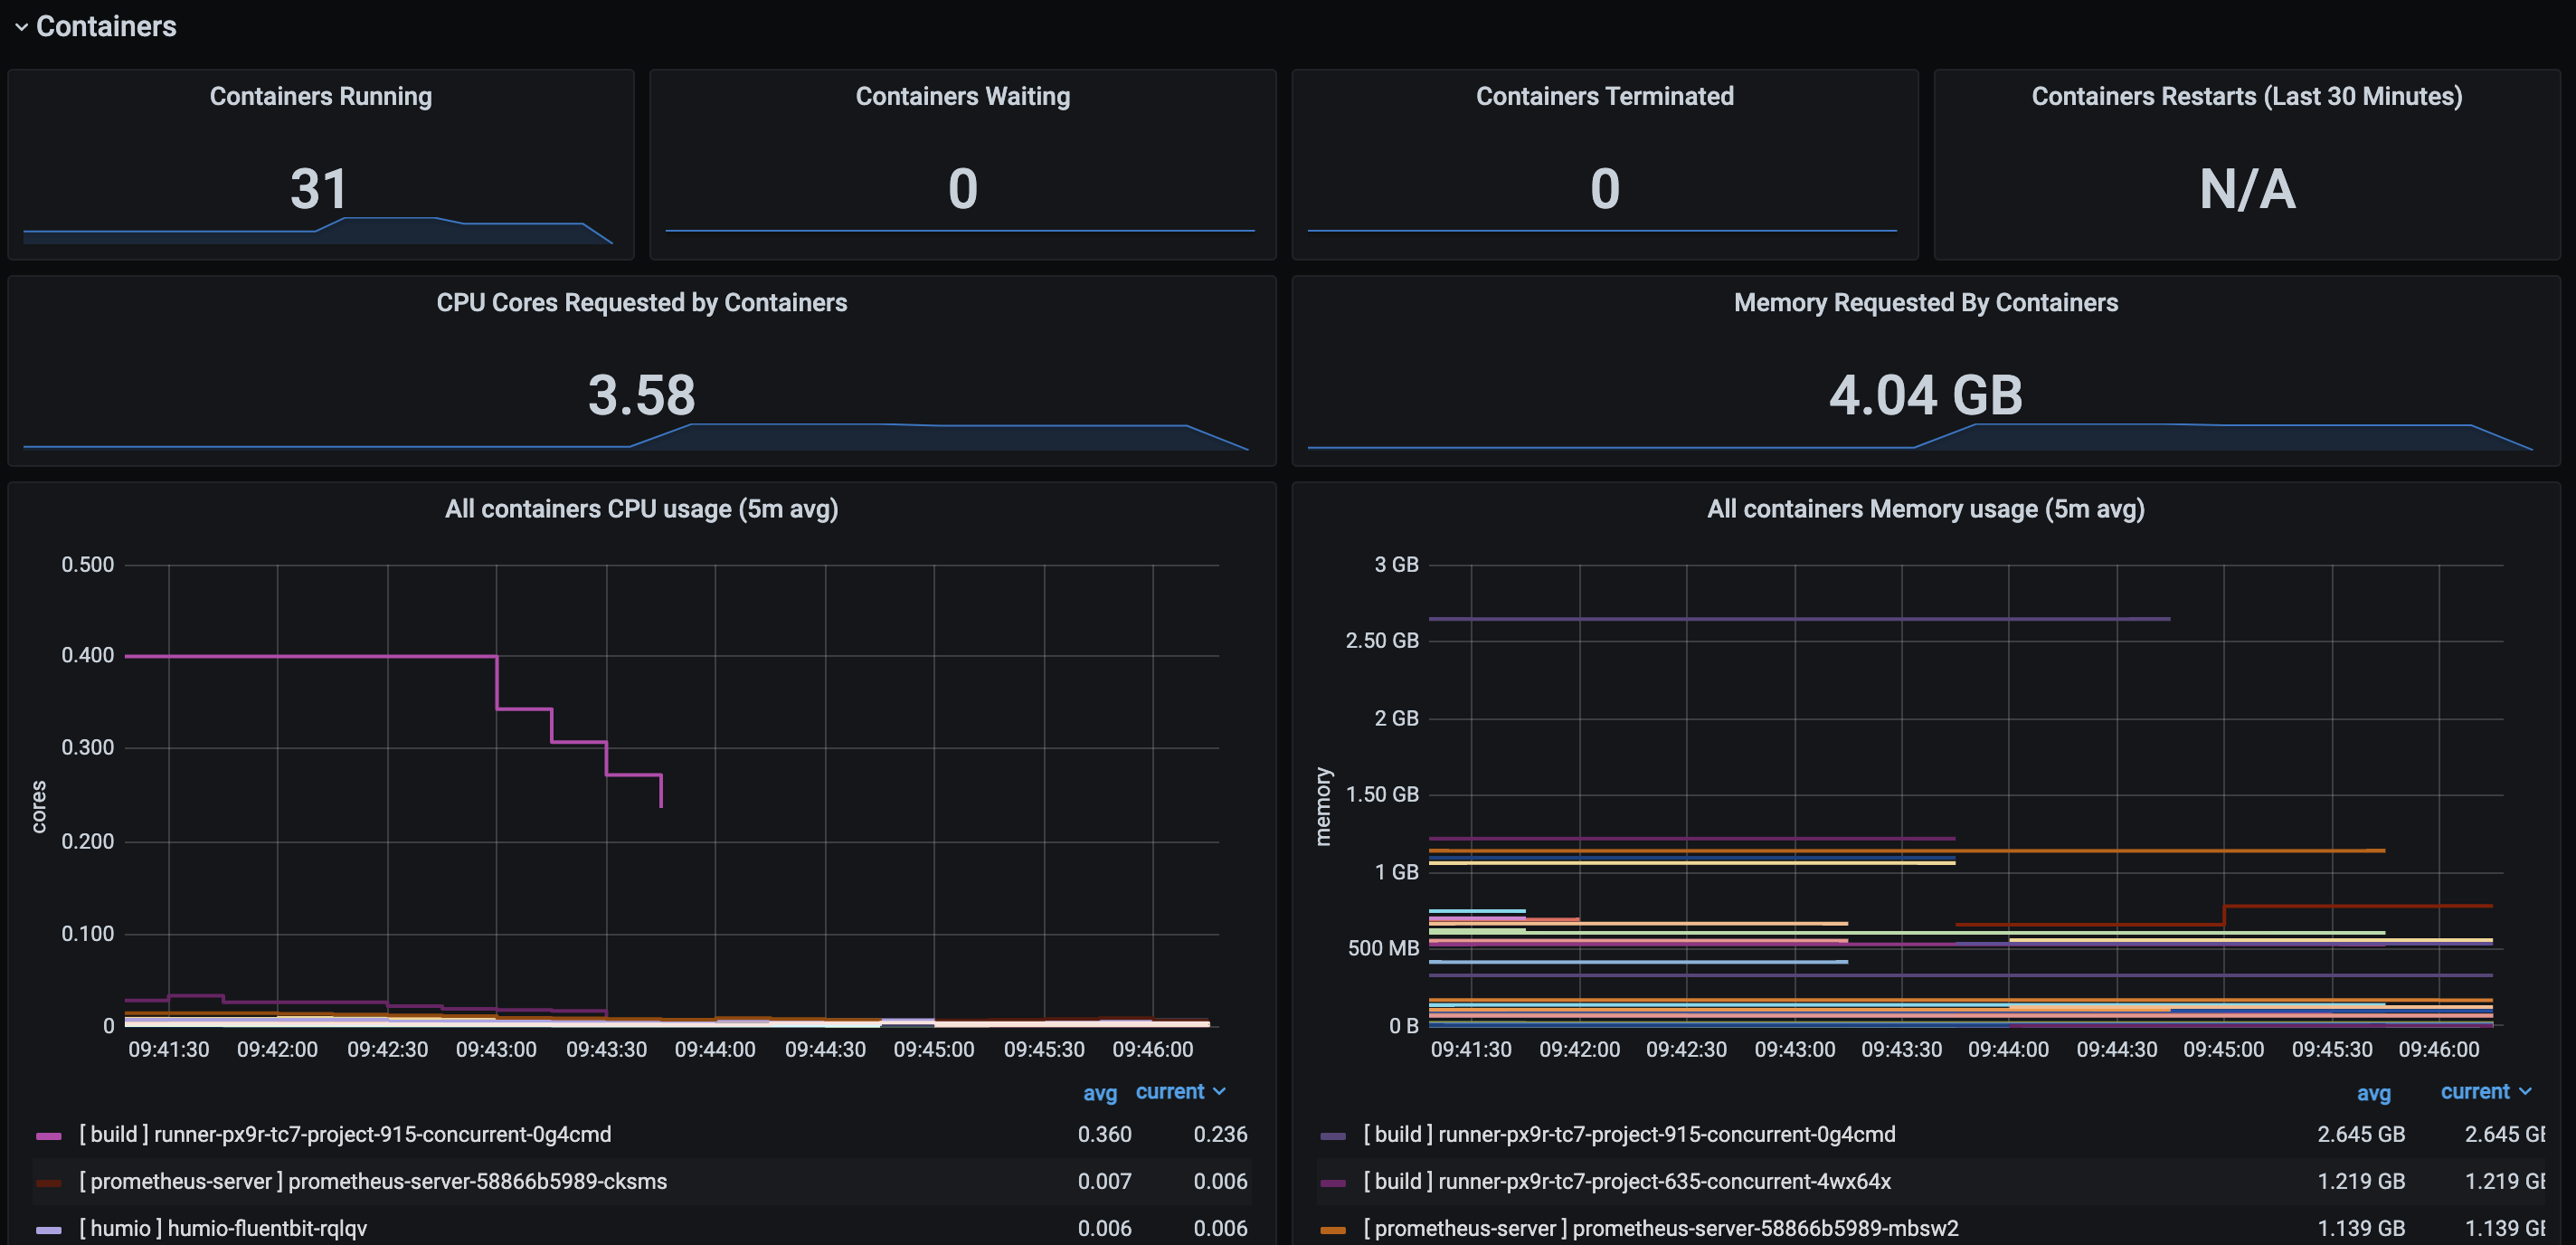Click the prometheus-server cksms series color swatch
The width and height of the screenshot is (2576, 1245).
pos(48,1183)
